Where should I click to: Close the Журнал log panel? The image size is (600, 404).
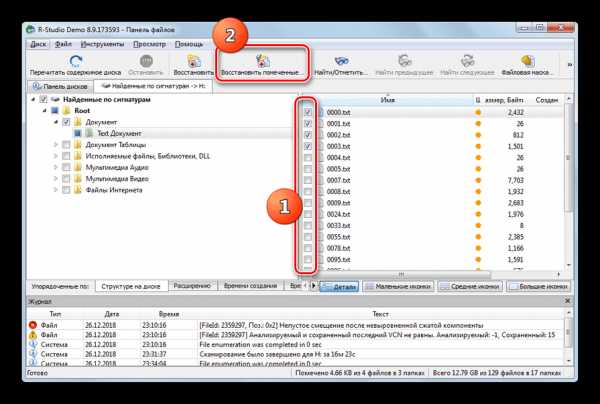[567, 301]
